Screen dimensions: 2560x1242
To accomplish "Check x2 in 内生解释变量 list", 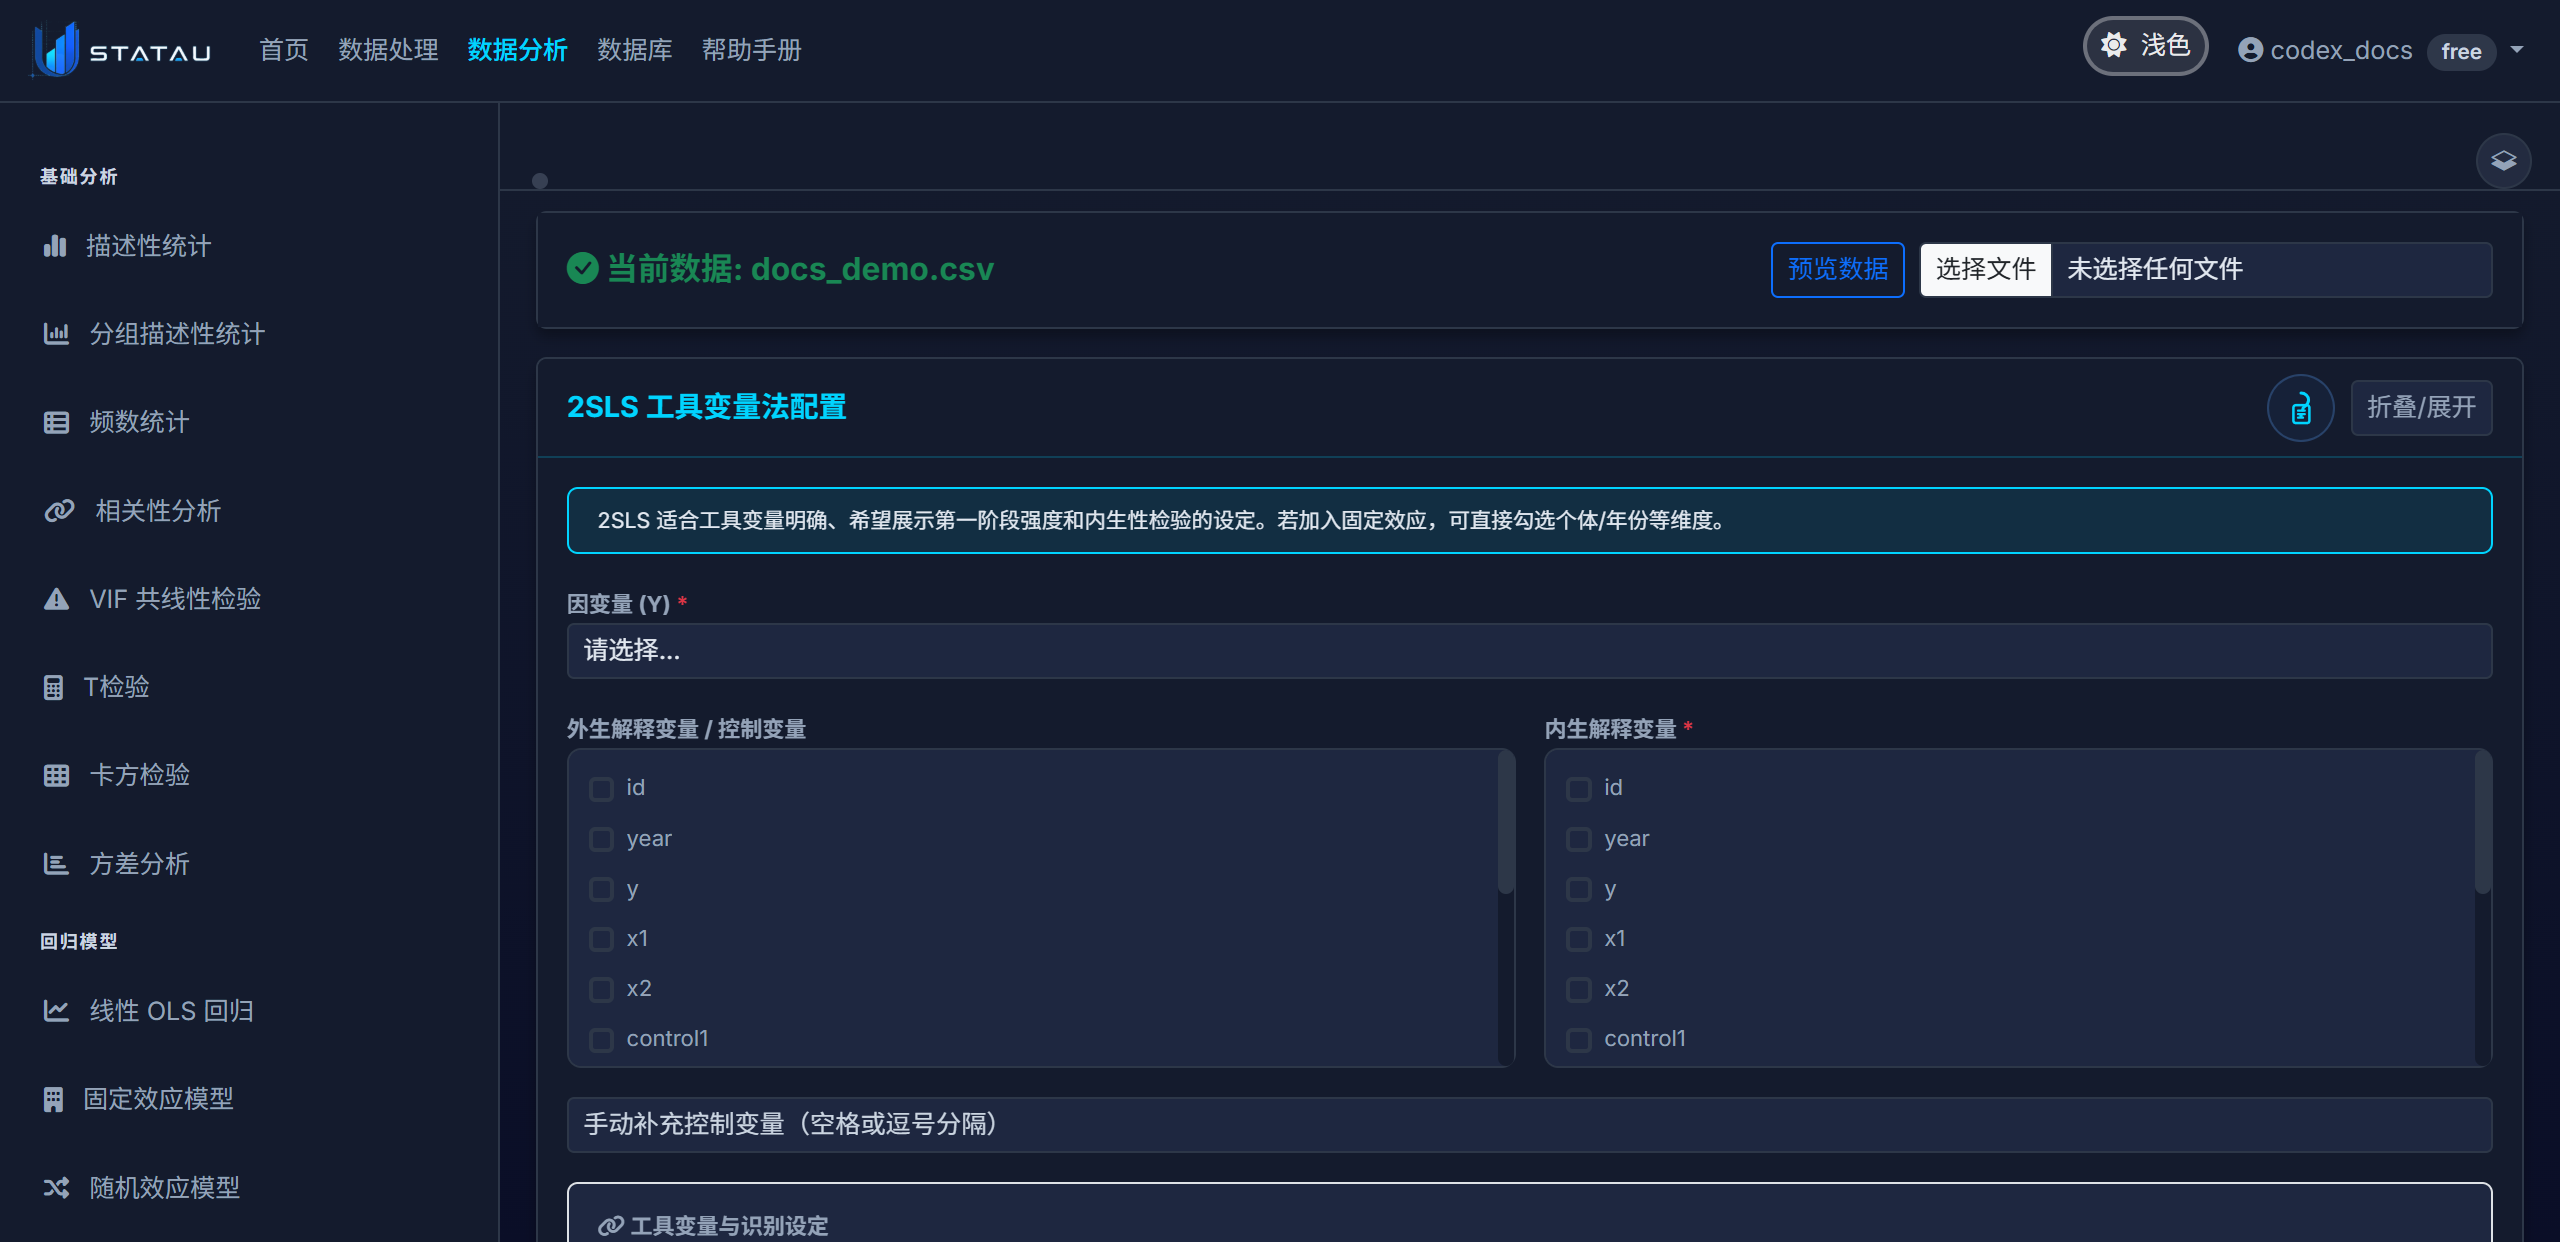I will [1578, 990].
